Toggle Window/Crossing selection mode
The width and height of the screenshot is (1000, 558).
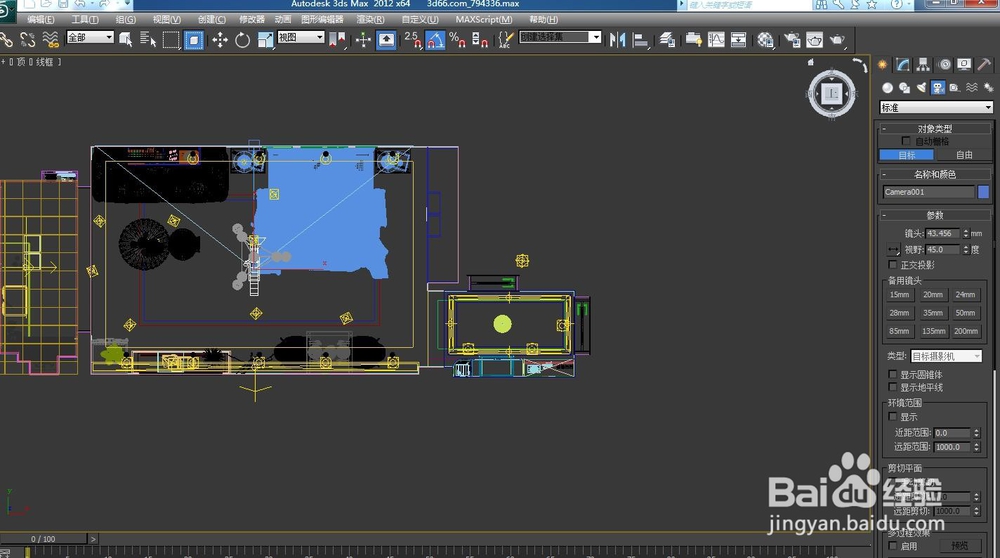[x=194, y=40]
